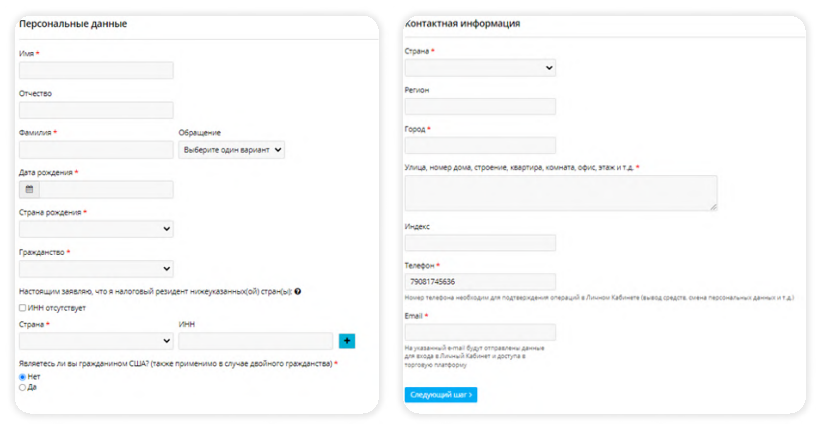The image size is (824, 430).
Task: Click the help question mark icon
Action: coord(298,292)
